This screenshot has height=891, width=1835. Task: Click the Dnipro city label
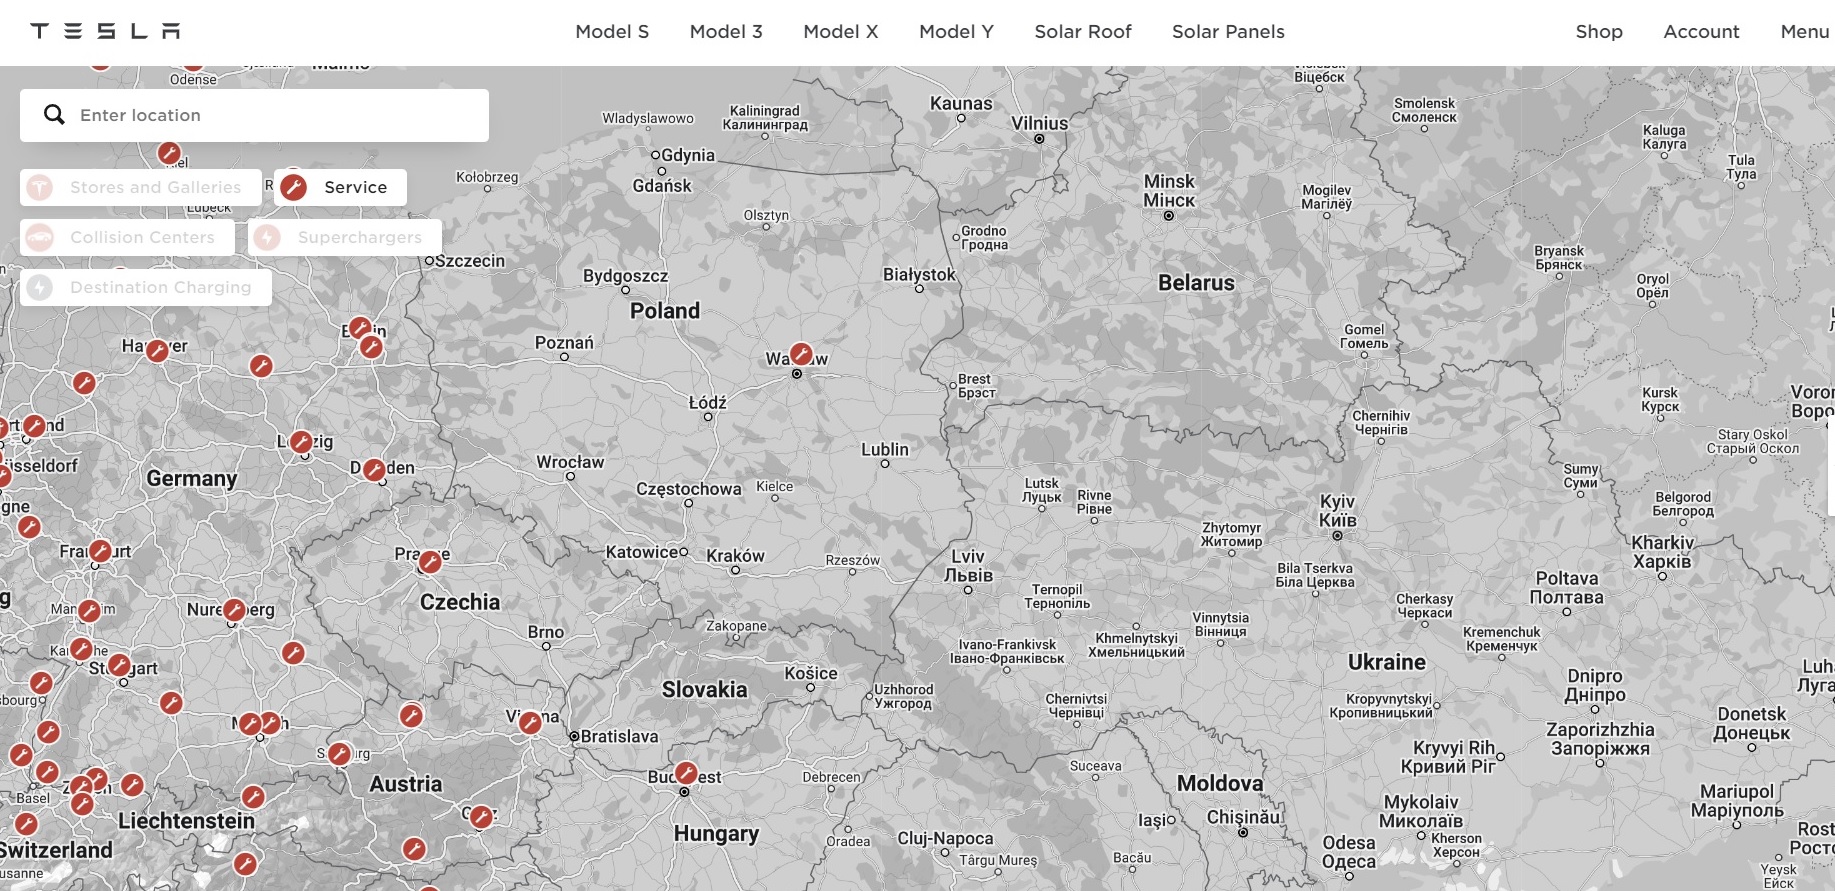tap(1595, 686)
